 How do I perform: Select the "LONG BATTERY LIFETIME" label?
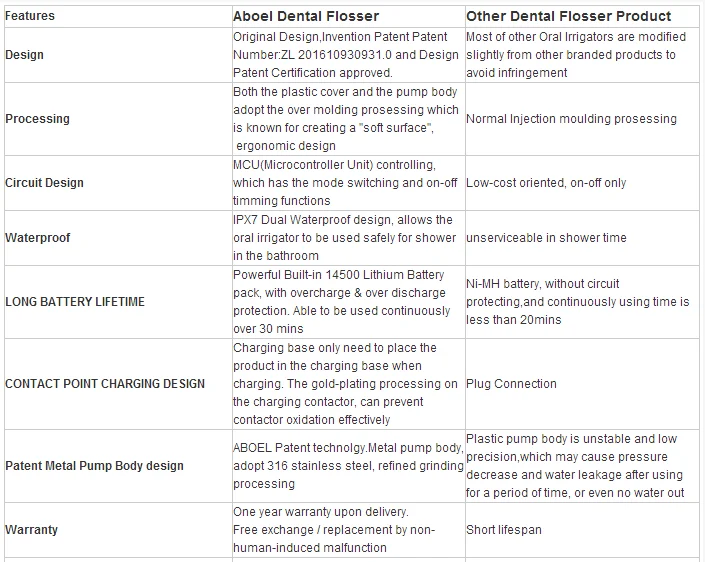tap(75, 302)
